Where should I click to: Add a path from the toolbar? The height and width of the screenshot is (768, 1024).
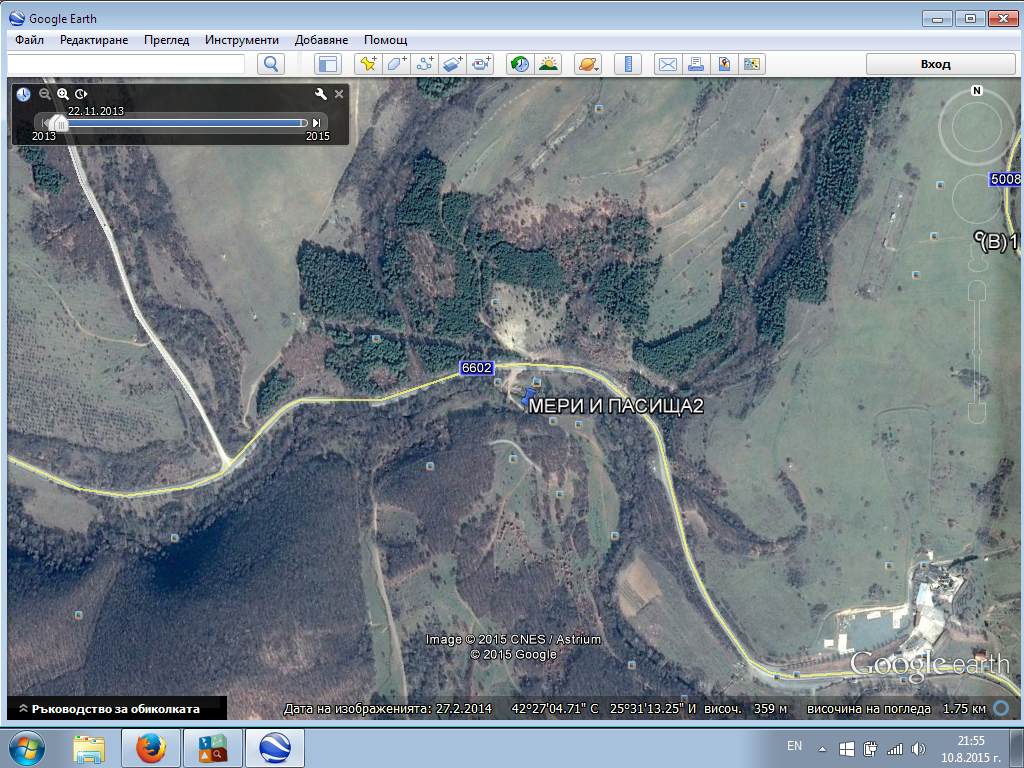[x=424, y=64]
